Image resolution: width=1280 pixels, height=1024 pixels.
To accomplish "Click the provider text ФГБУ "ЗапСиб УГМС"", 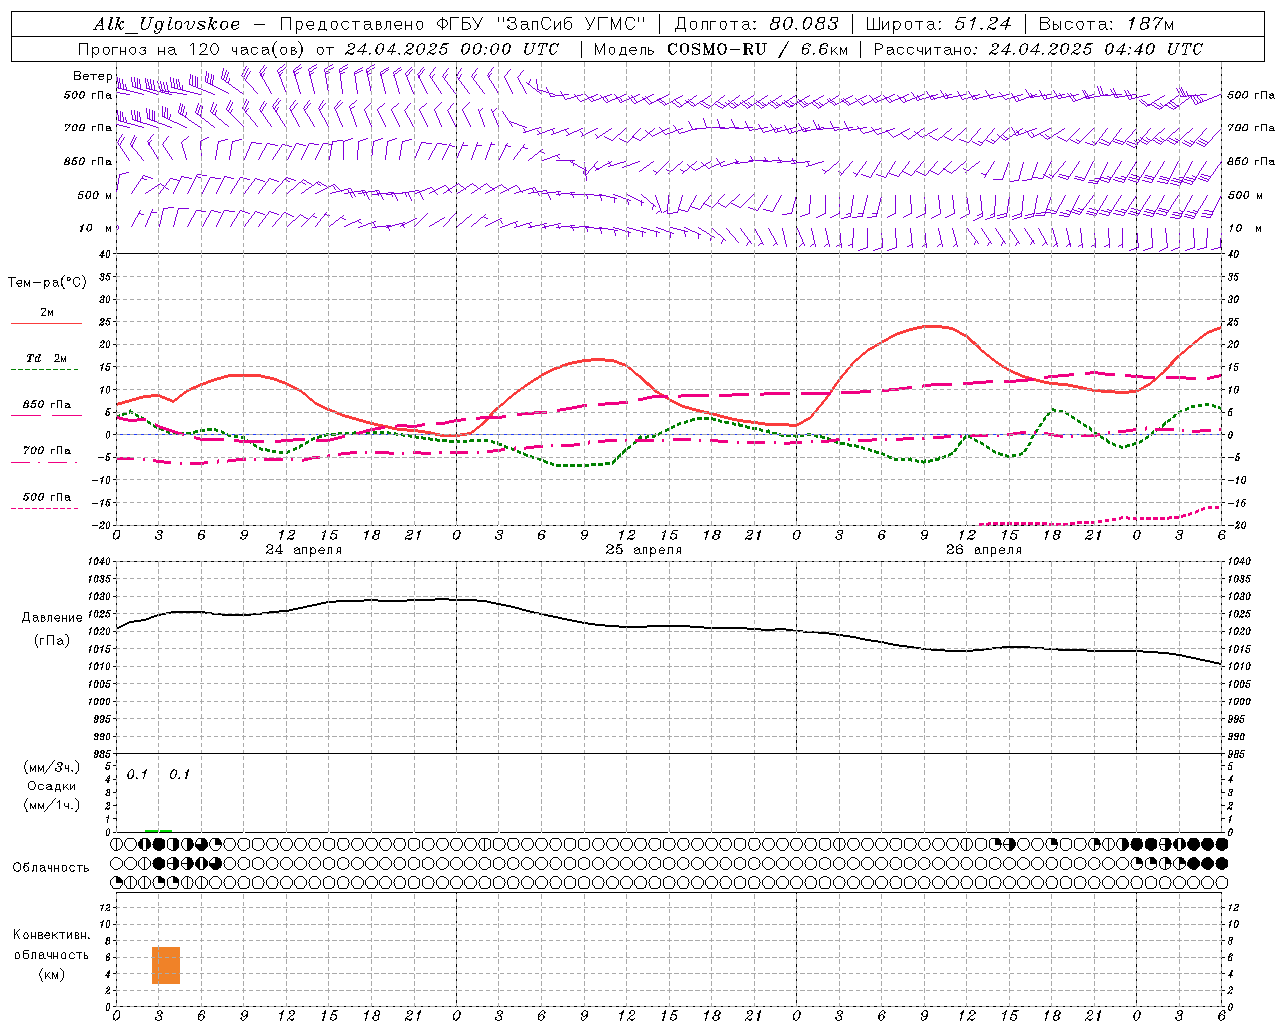I will [541, 24].
